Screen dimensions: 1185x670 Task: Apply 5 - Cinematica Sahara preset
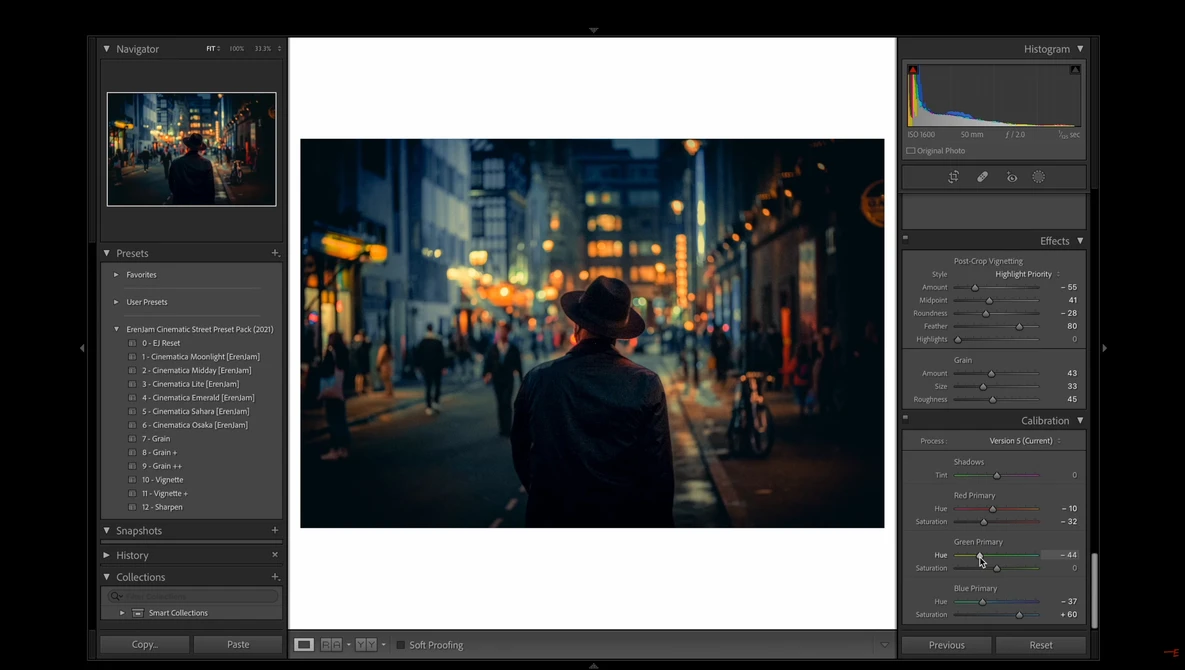click(x=196, y=411)
